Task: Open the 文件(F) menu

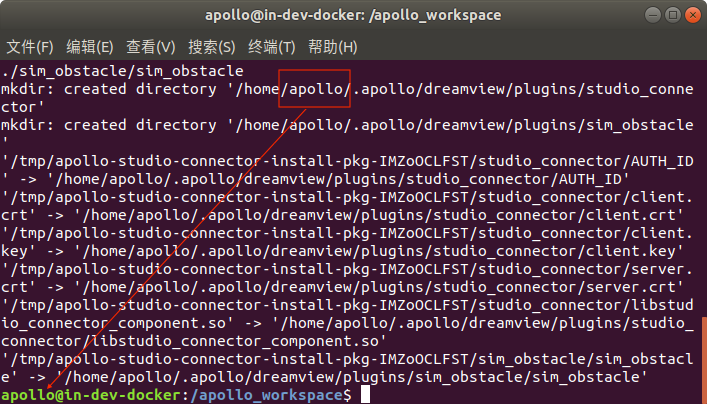Action: coord(30,47)
